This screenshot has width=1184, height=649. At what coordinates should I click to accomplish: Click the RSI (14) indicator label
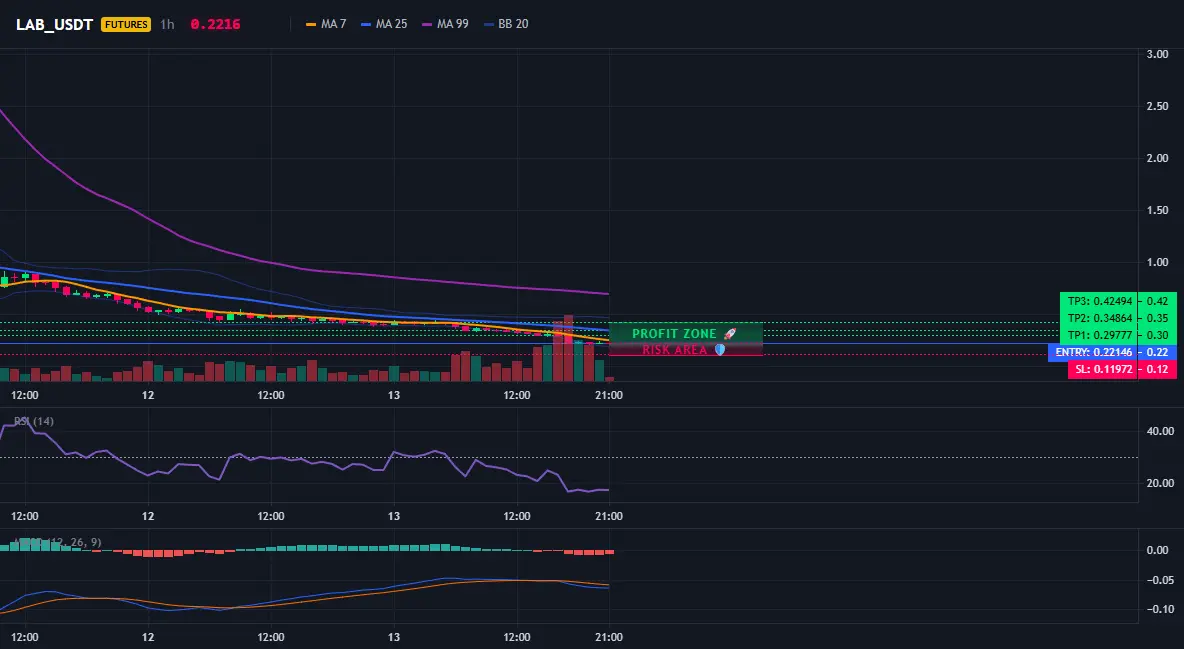tap(34, 421)
